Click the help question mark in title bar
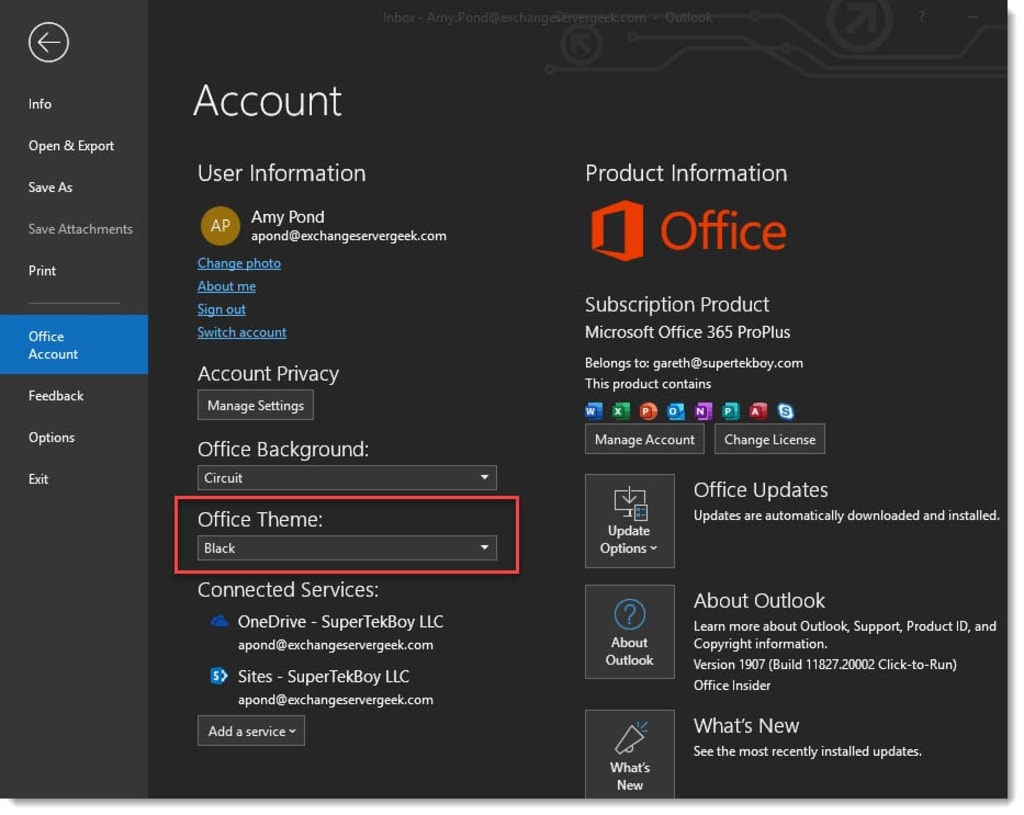The height and width of the screenshot is (815, 1024). pyautogui.click(x=921, y=18)
